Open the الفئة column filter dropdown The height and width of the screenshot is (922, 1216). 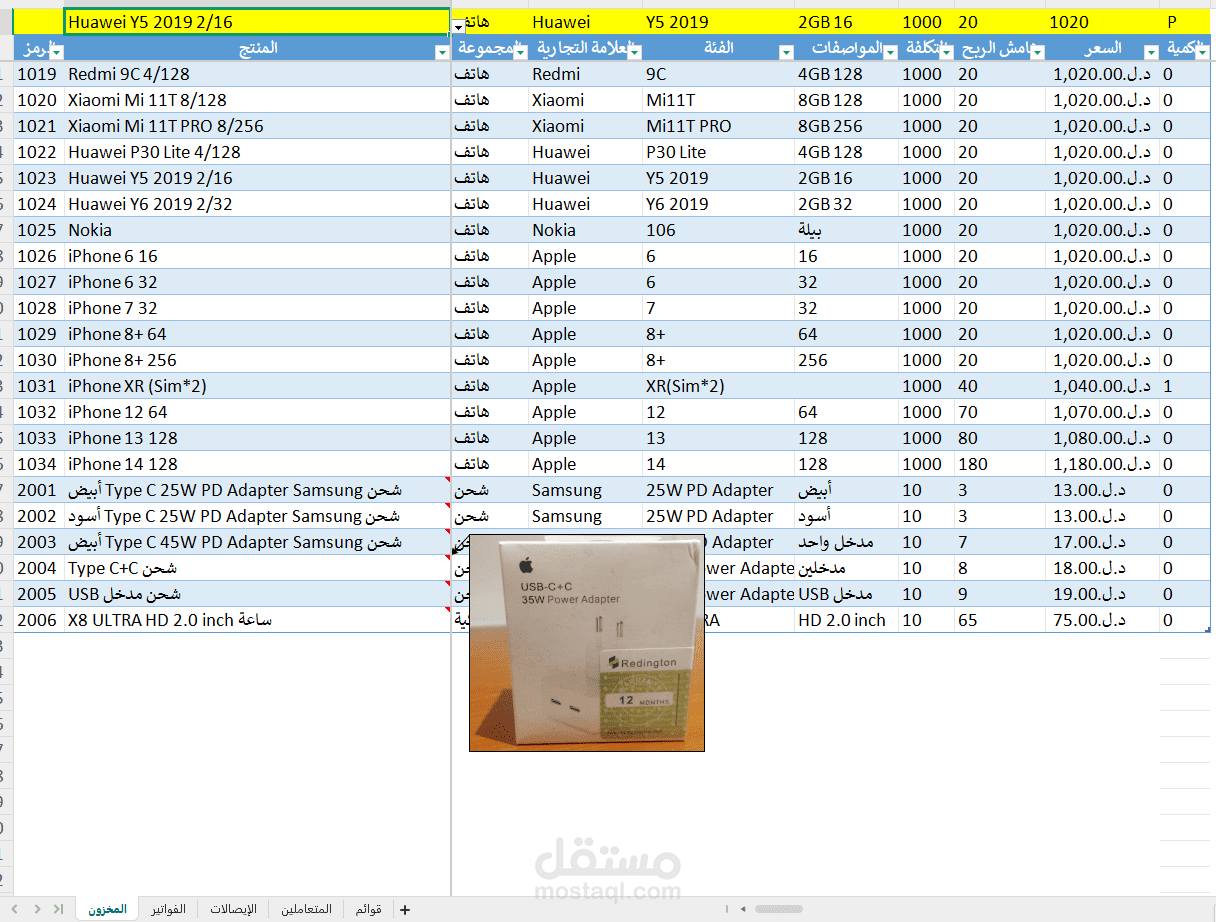point(786,51)
